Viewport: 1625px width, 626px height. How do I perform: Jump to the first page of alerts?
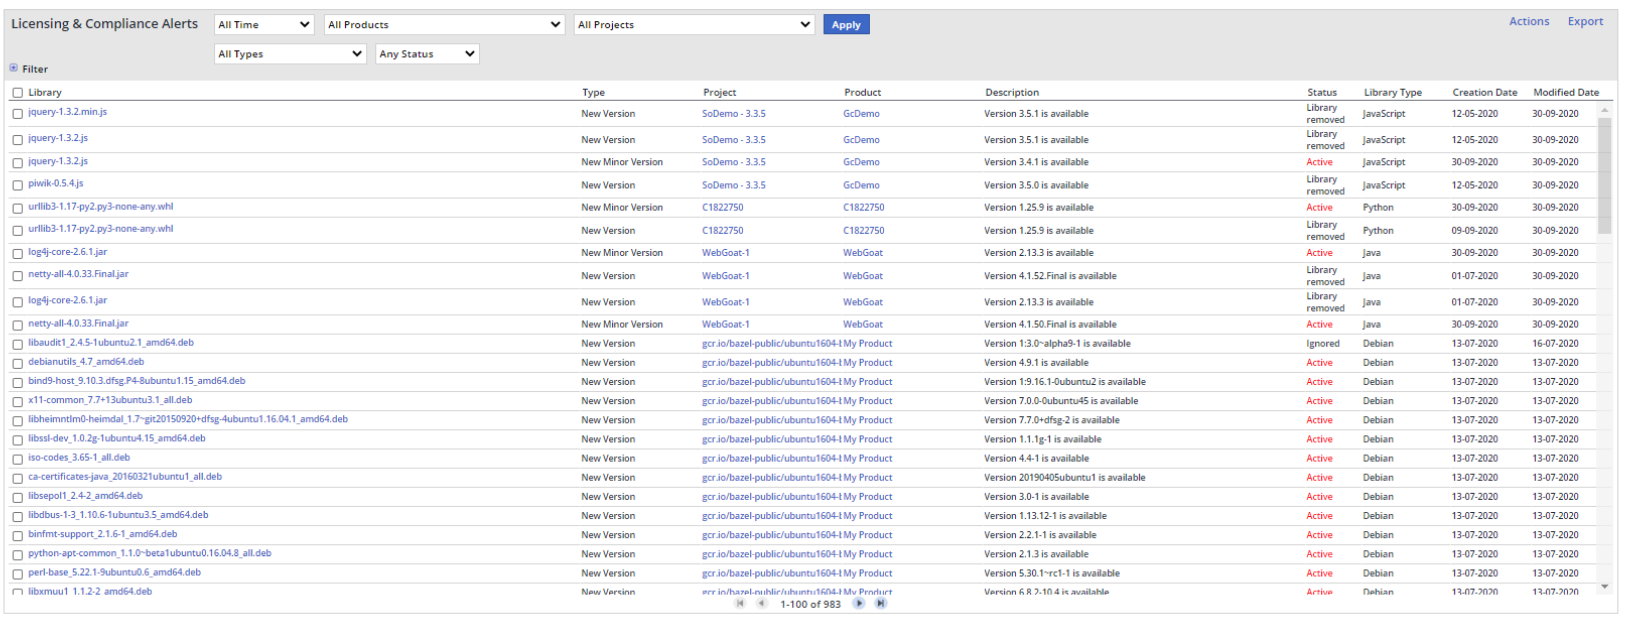click(740, 604)
